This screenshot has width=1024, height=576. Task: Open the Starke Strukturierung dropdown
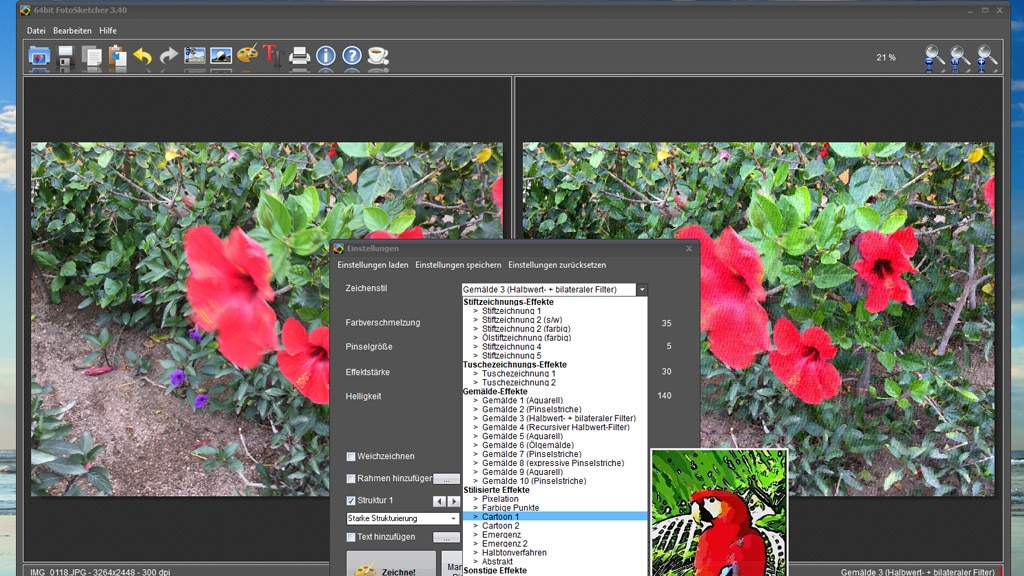(x=455, y=517)
